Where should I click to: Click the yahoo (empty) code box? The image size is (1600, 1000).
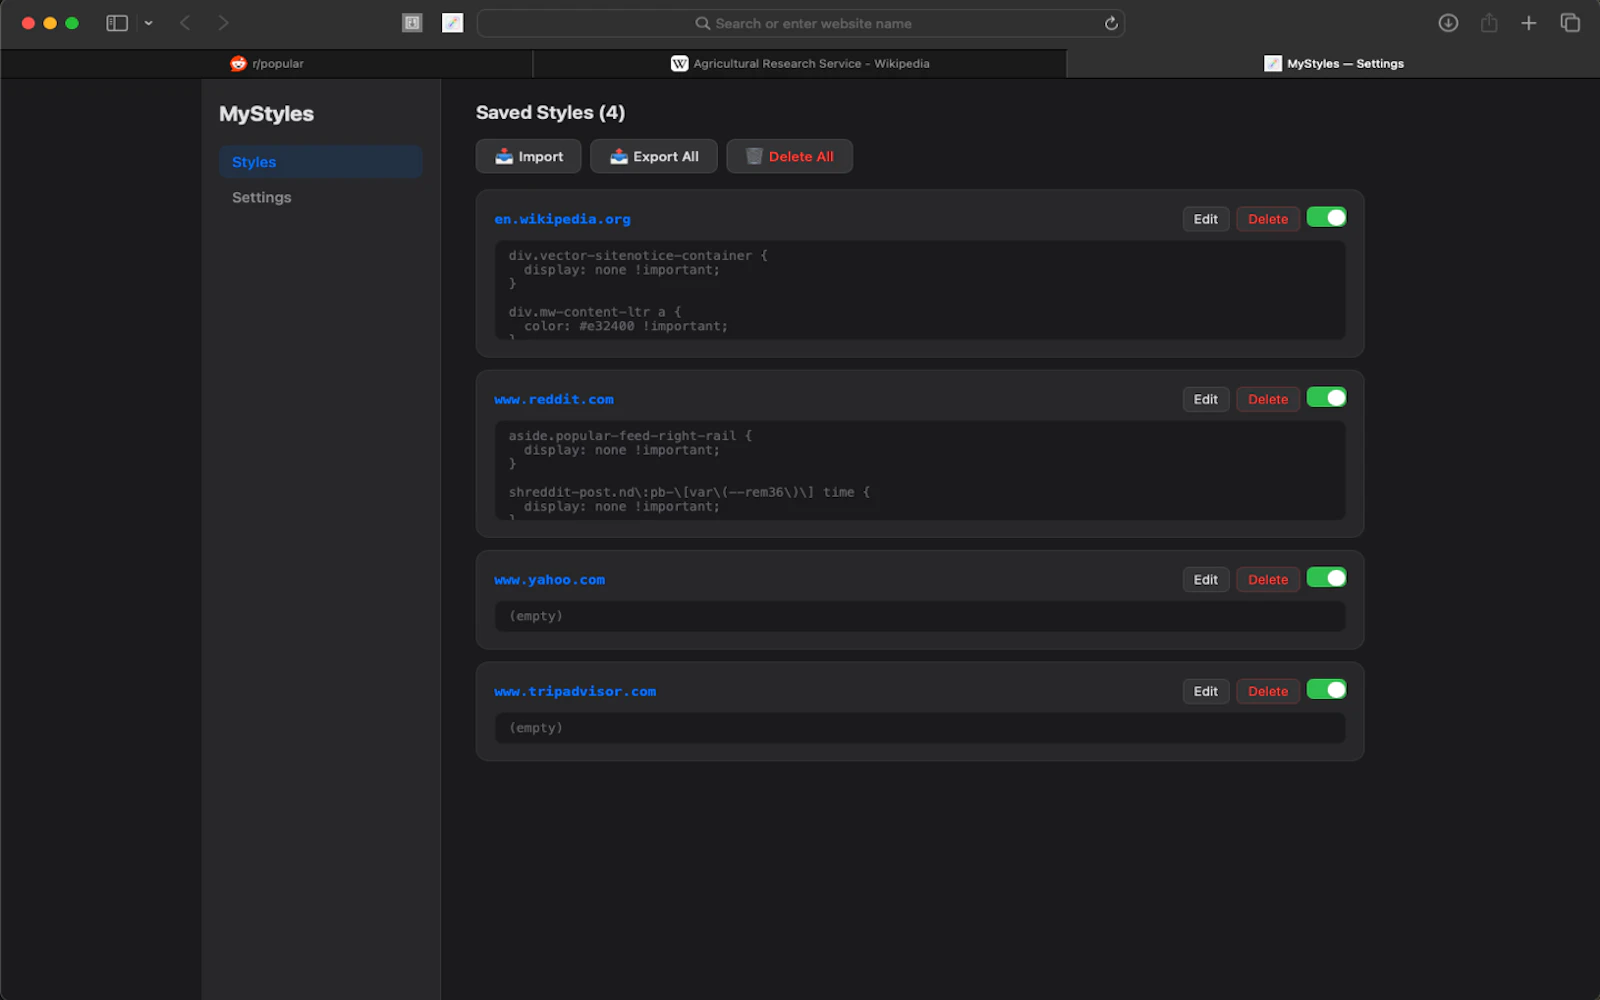coord(920,616)
